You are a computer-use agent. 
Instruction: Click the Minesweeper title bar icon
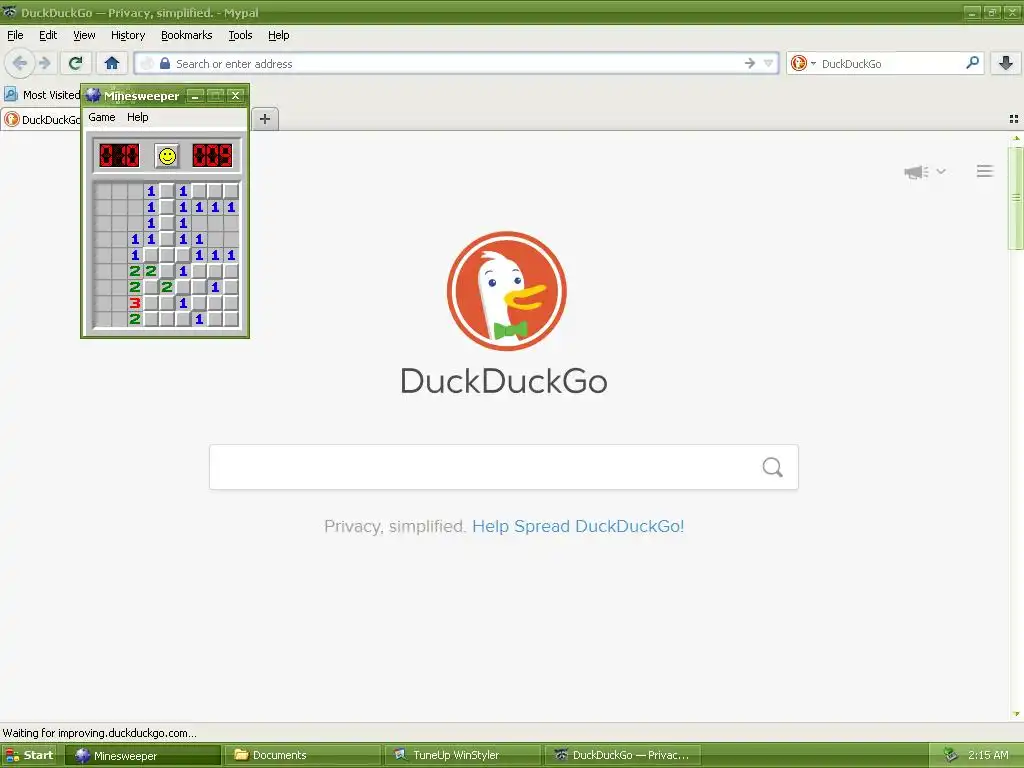pos(93,95)
